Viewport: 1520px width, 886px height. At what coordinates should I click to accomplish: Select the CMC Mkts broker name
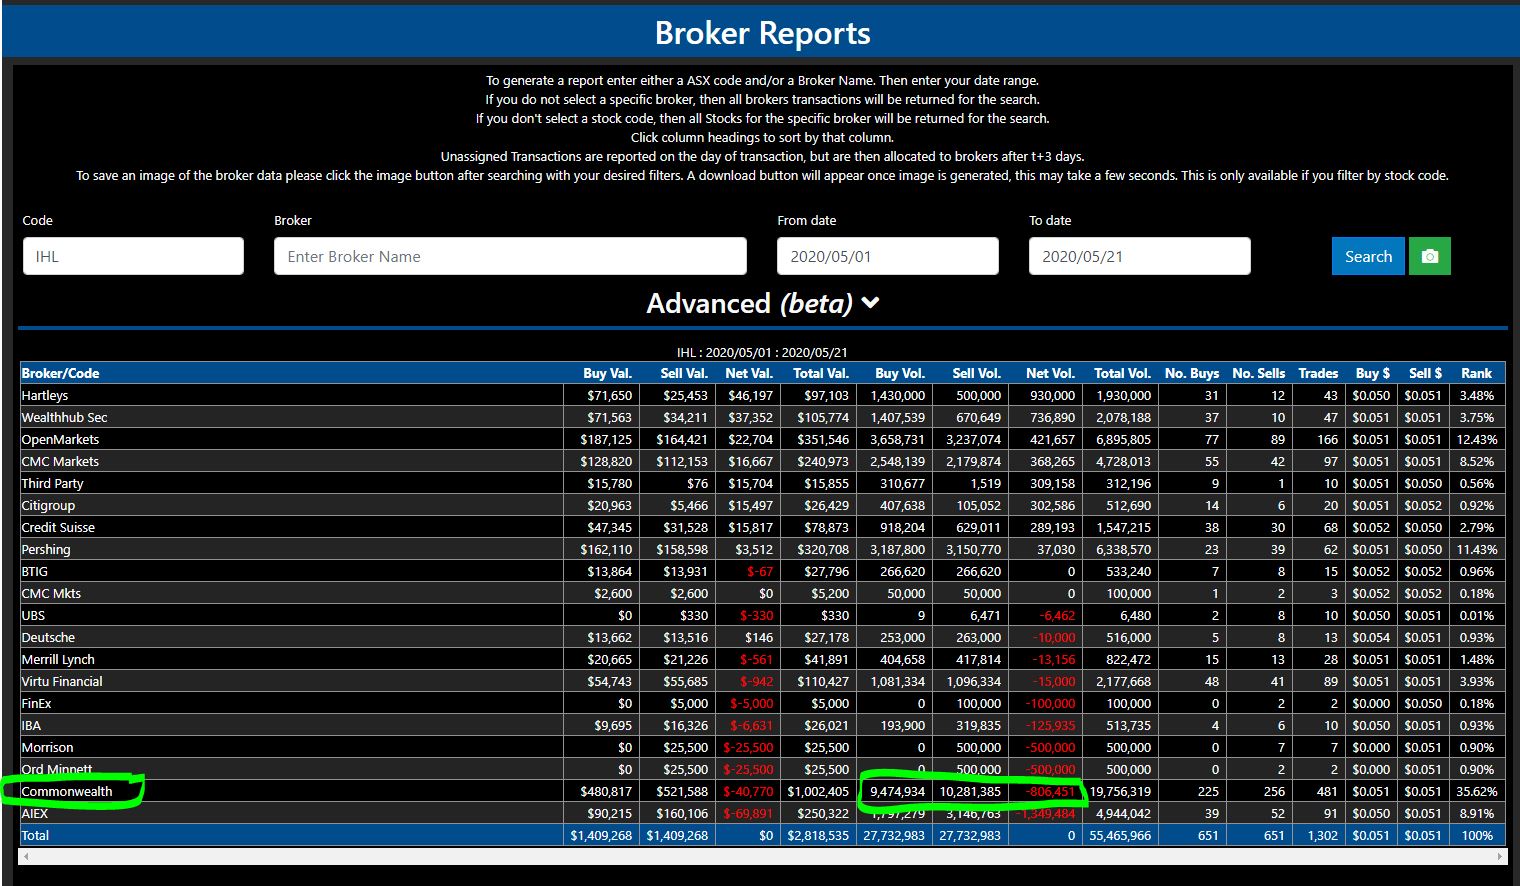tap(51, 593)
